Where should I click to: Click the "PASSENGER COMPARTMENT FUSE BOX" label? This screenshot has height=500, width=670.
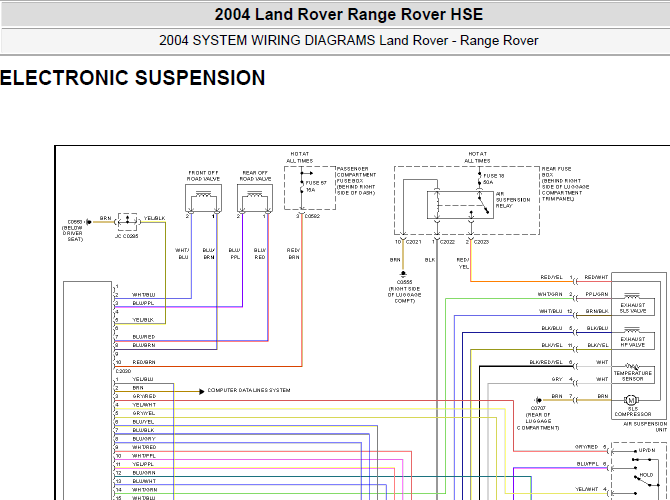coord(356,181)
